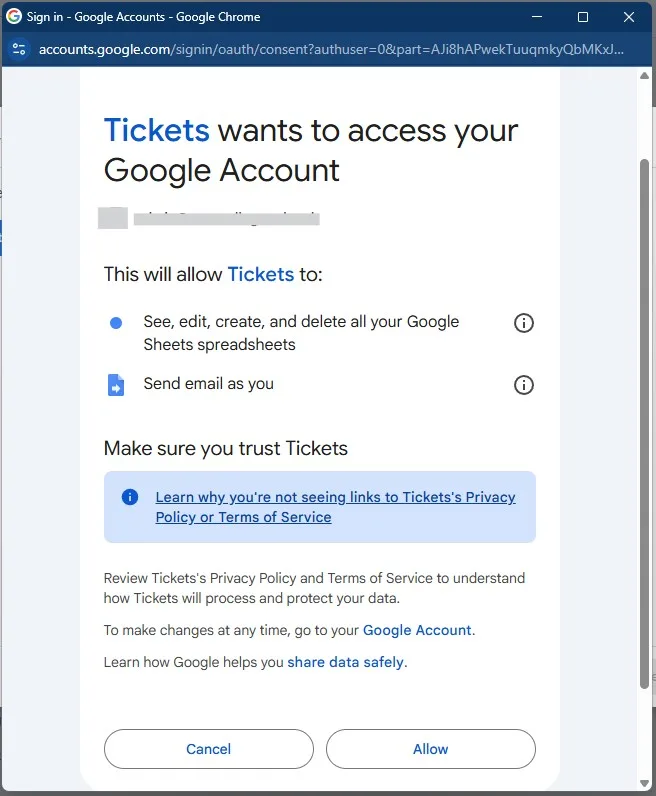Click scrollbar up arrow

click(644, 76)
